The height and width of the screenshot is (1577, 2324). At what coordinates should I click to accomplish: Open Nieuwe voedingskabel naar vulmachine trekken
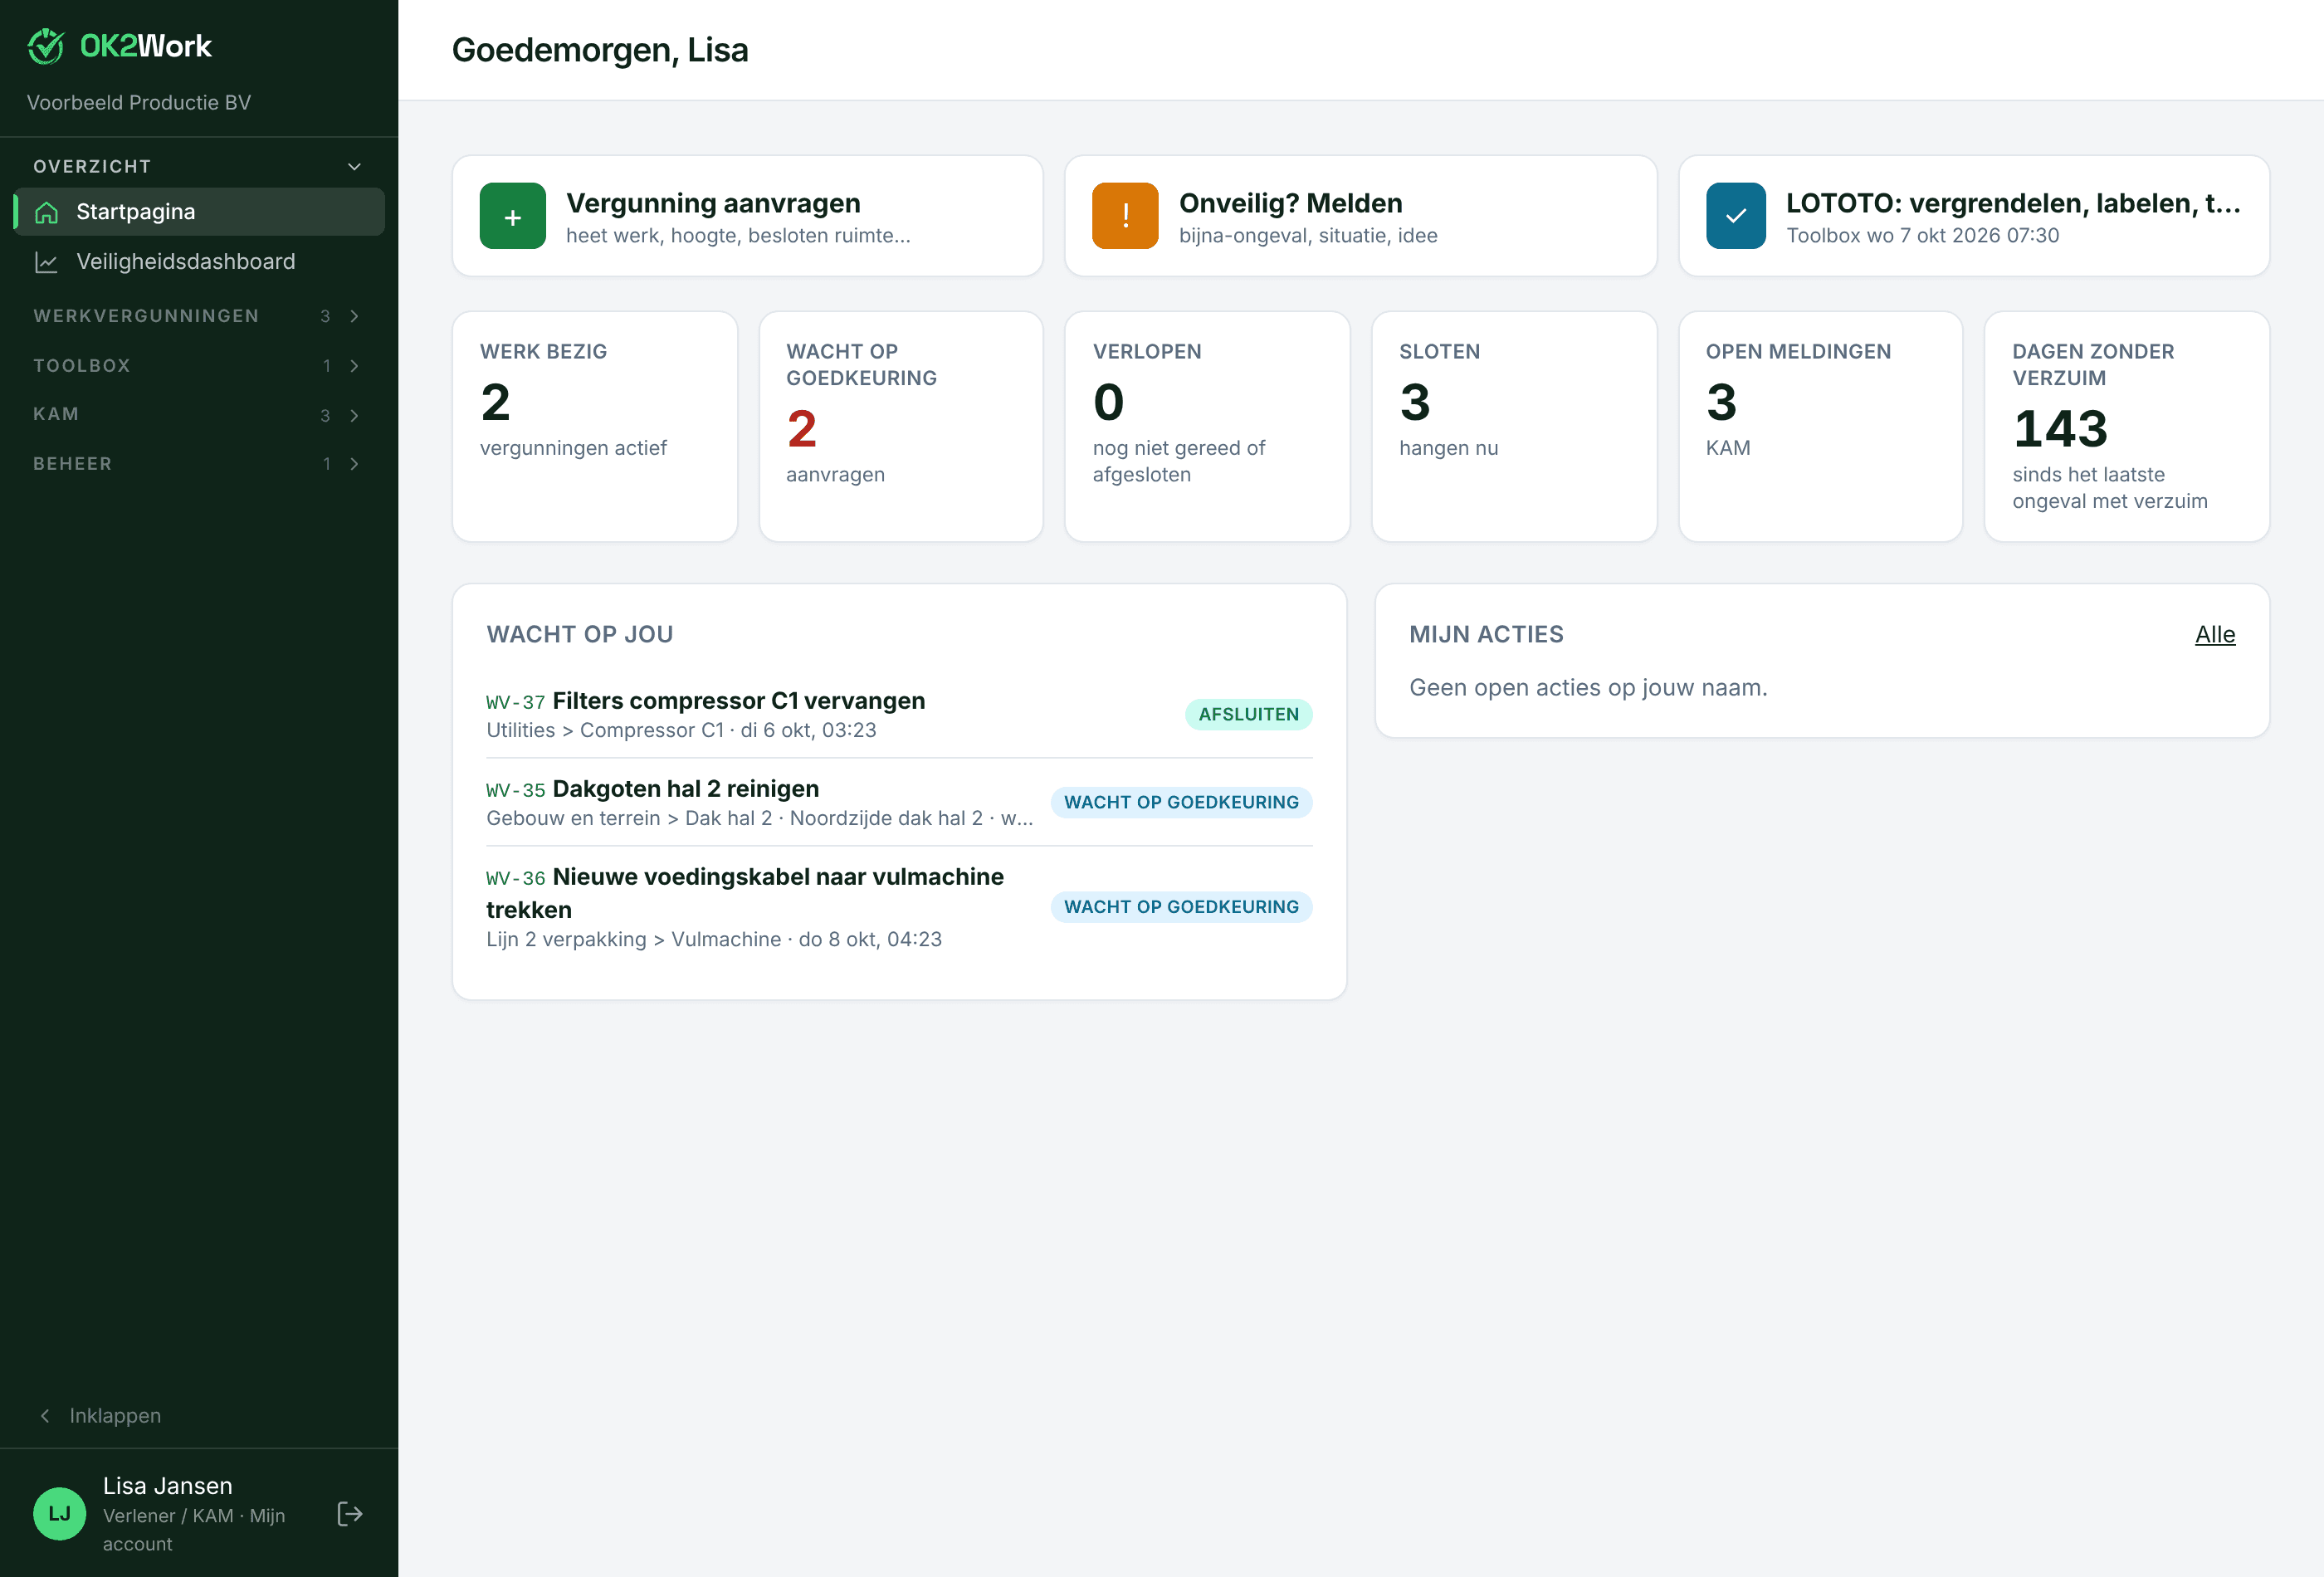pos(745,893)
